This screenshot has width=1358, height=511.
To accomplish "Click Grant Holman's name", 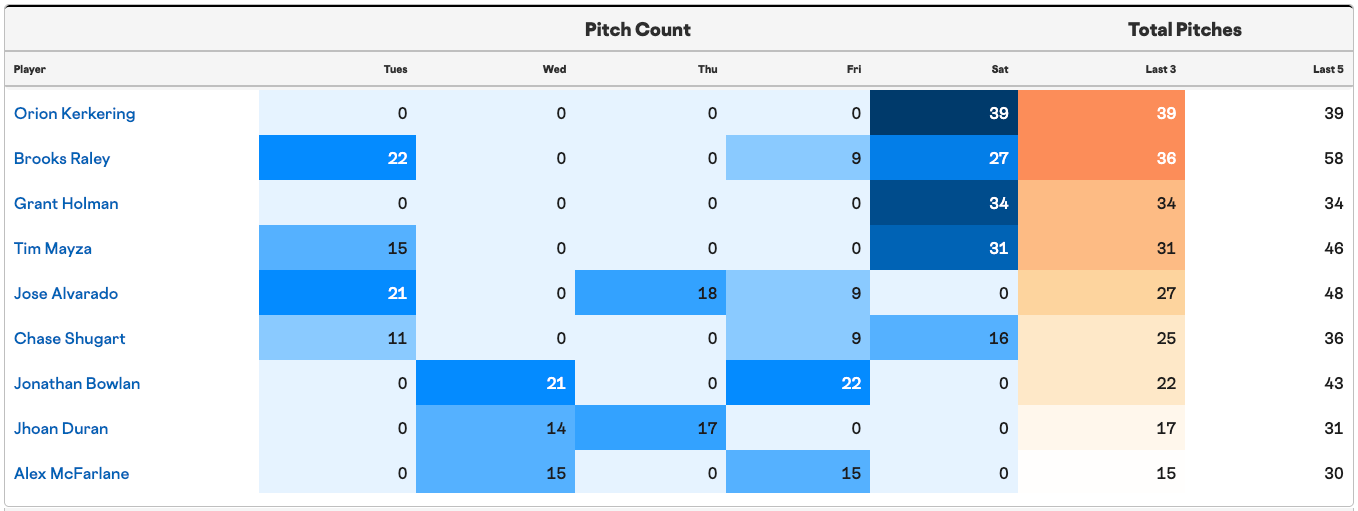I will click(66, 203).
